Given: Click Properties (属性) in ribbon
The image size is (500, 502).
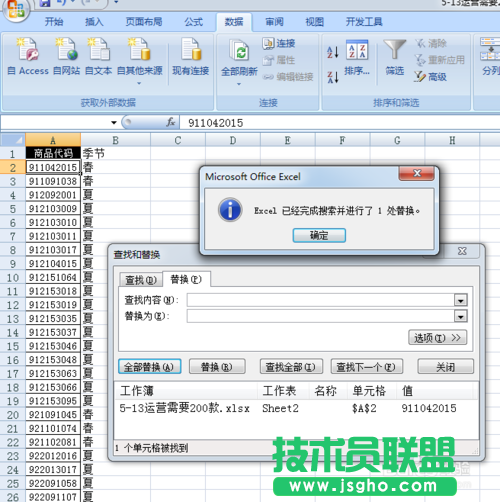Looking at the screenshot, I should (279, 60).
